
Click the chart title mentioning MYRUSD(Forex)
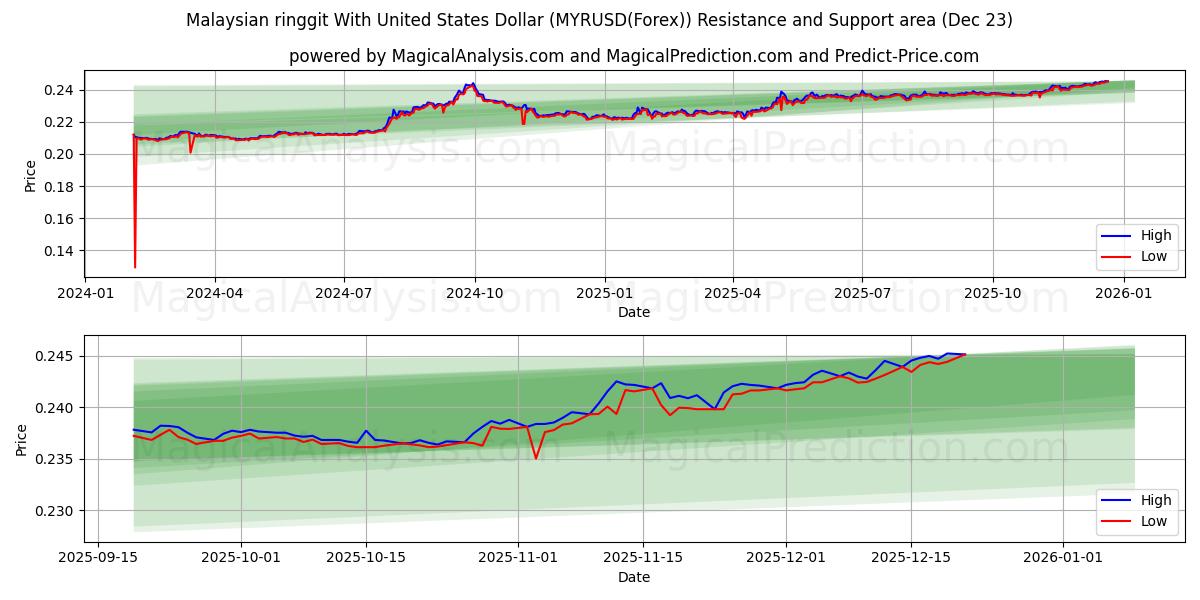[600, 19]
